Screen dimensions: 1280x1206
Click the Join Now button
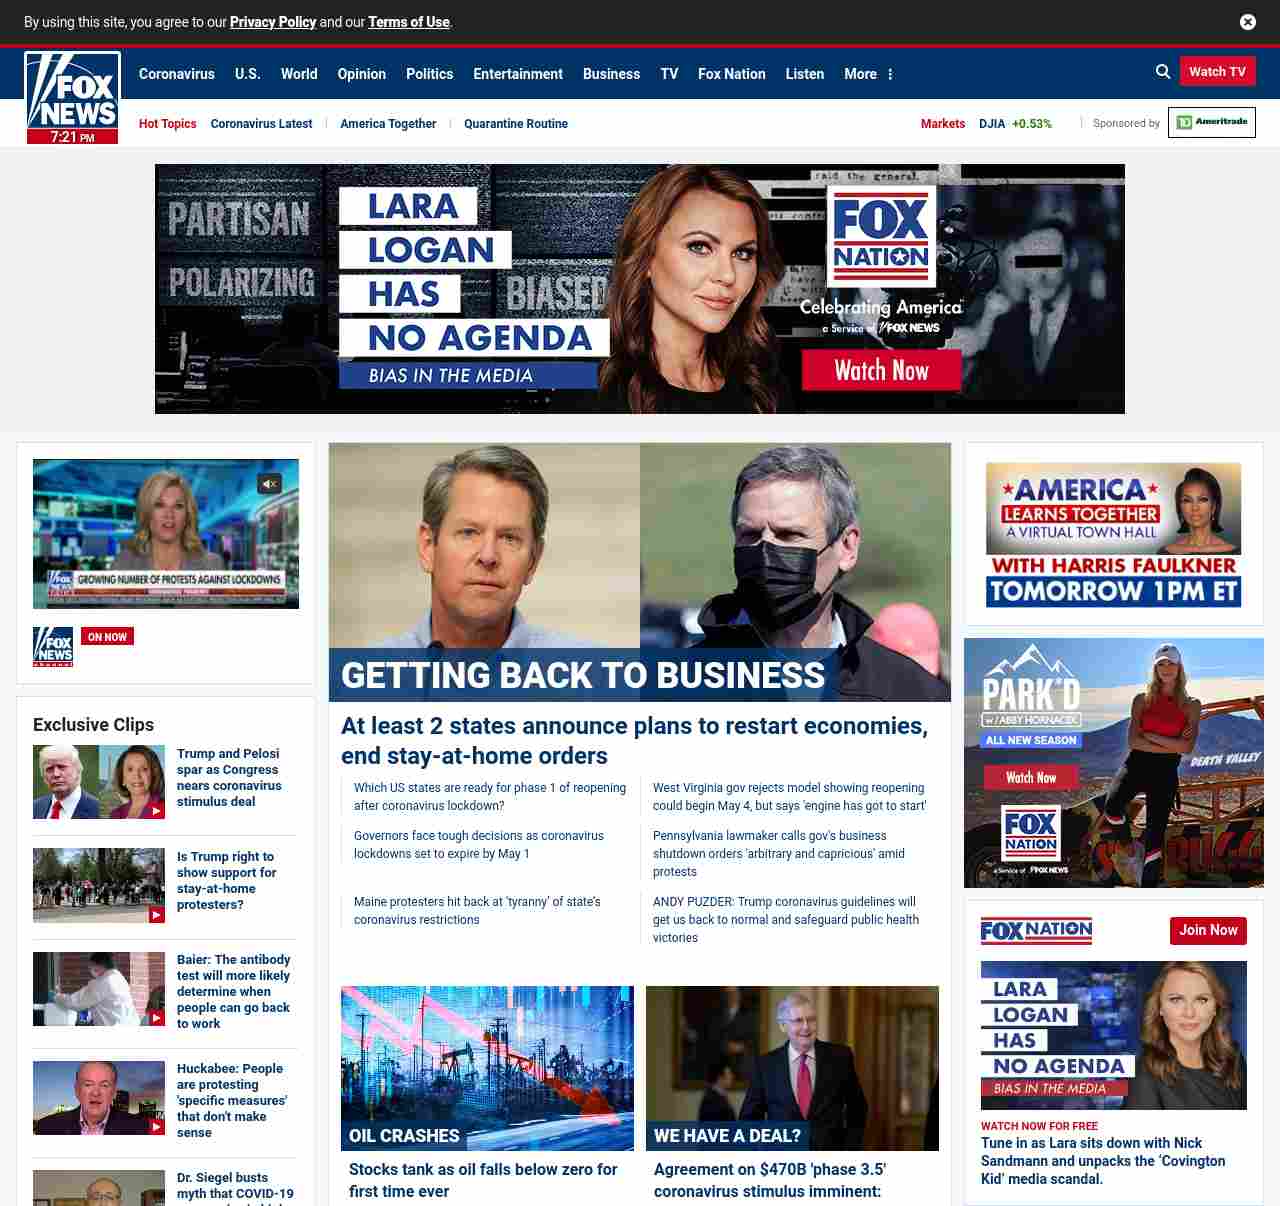(x=1207, y=930)
